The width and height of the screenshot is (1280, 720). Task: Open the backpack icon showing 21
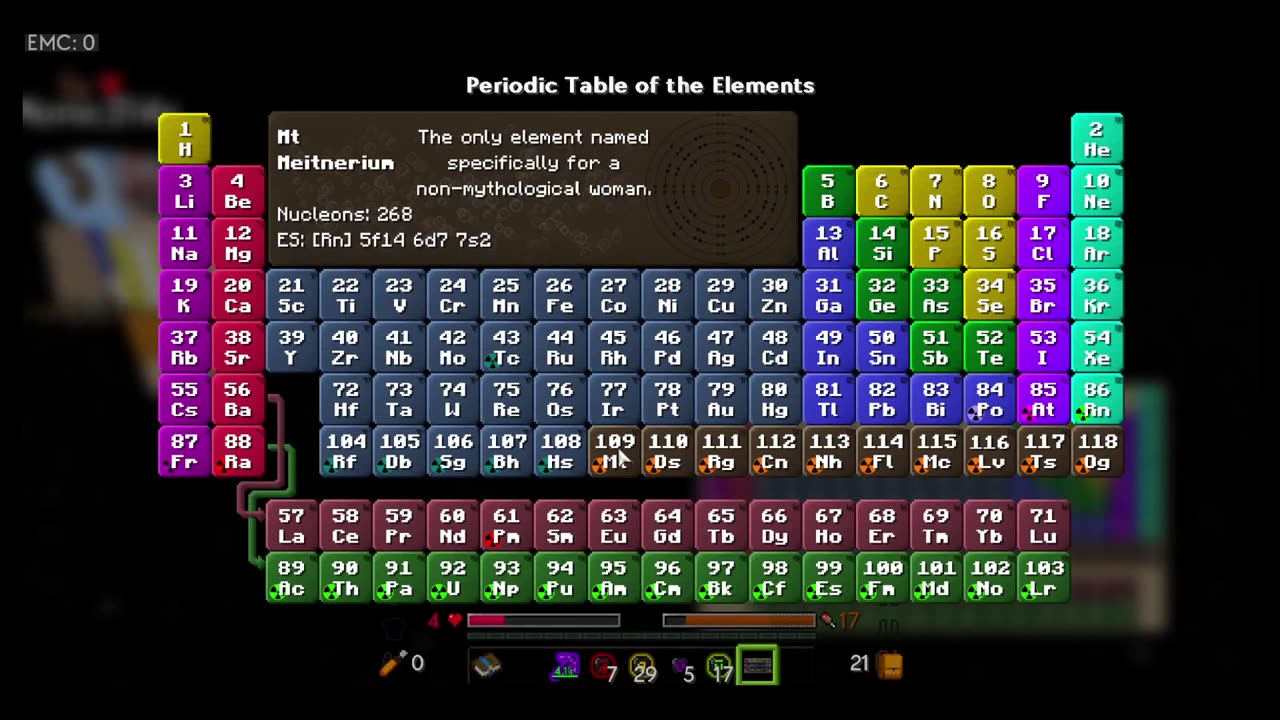[890, 664]
